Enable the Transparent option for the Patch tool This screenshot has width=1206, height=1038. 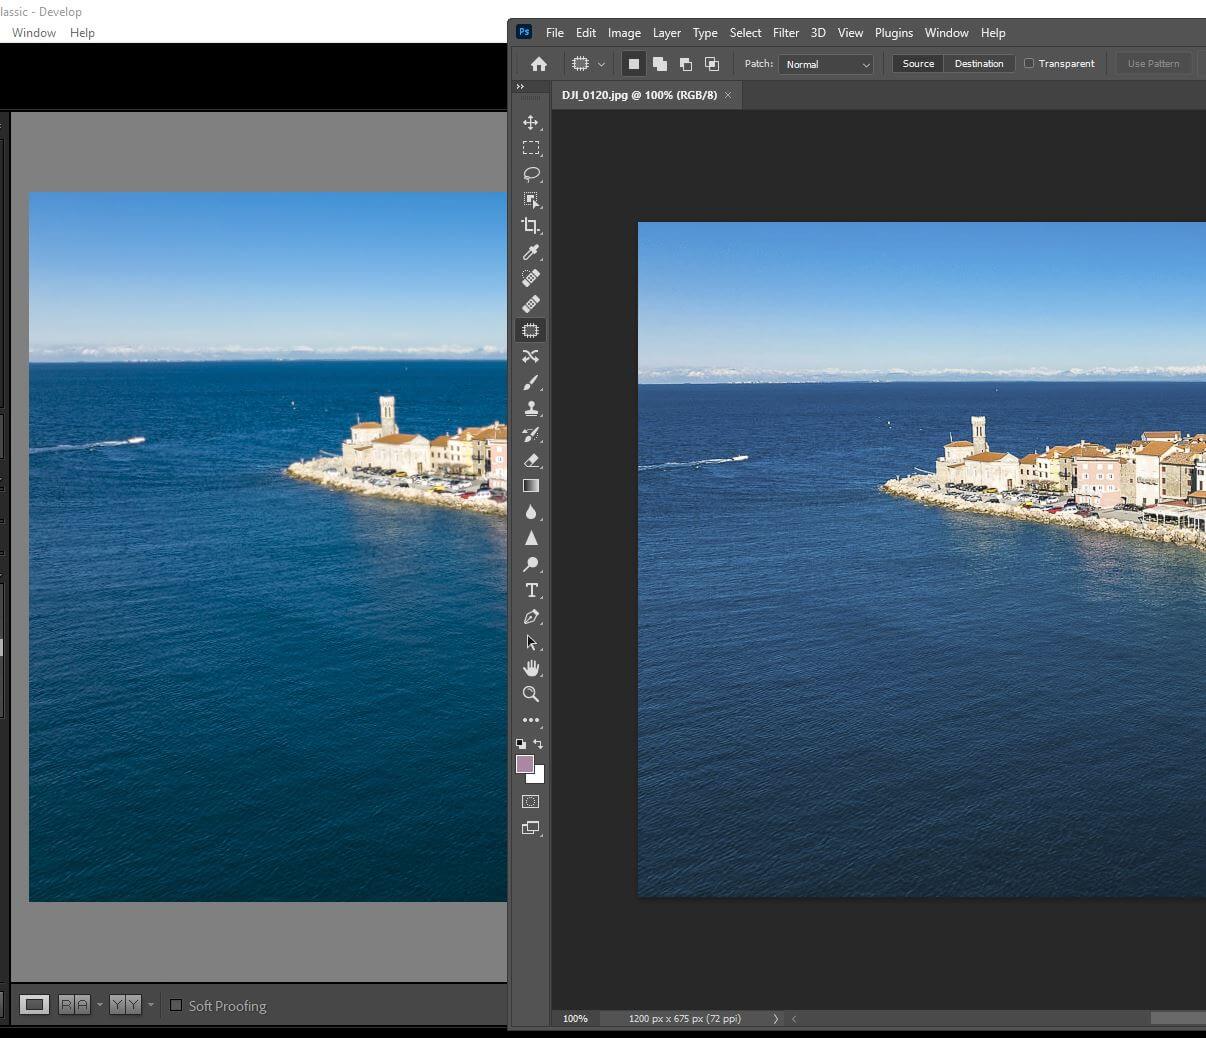(1029, 63)
